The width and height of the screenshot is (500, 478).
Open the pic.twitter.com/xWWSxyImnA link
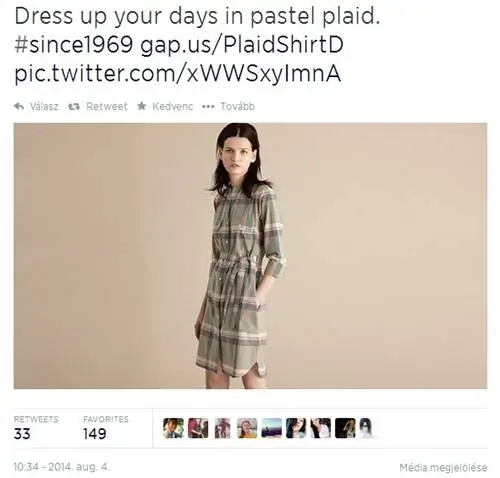click(x=178, y=74)
